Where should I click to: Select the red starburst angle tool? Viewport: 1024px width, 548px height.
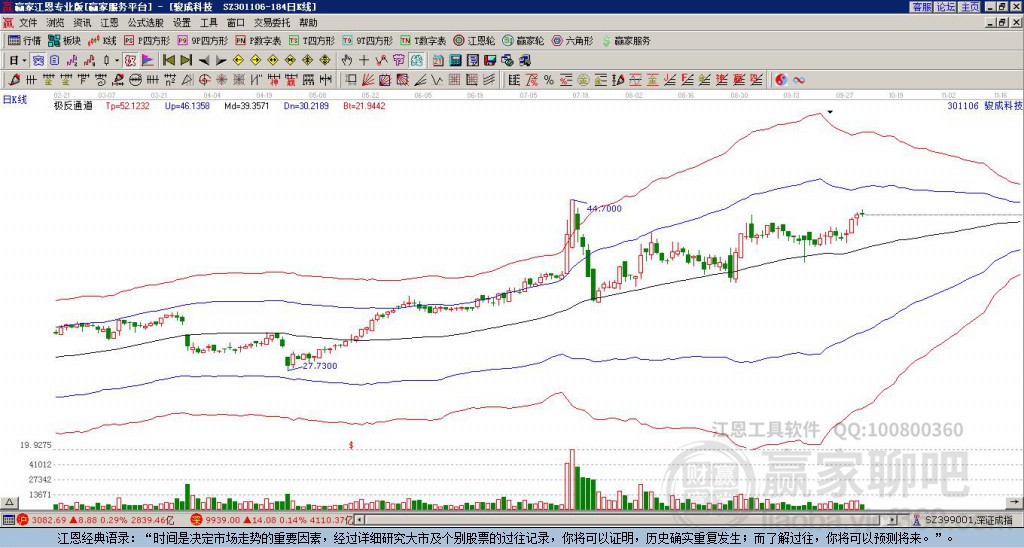pyautogui.click(x=221, y=80)
